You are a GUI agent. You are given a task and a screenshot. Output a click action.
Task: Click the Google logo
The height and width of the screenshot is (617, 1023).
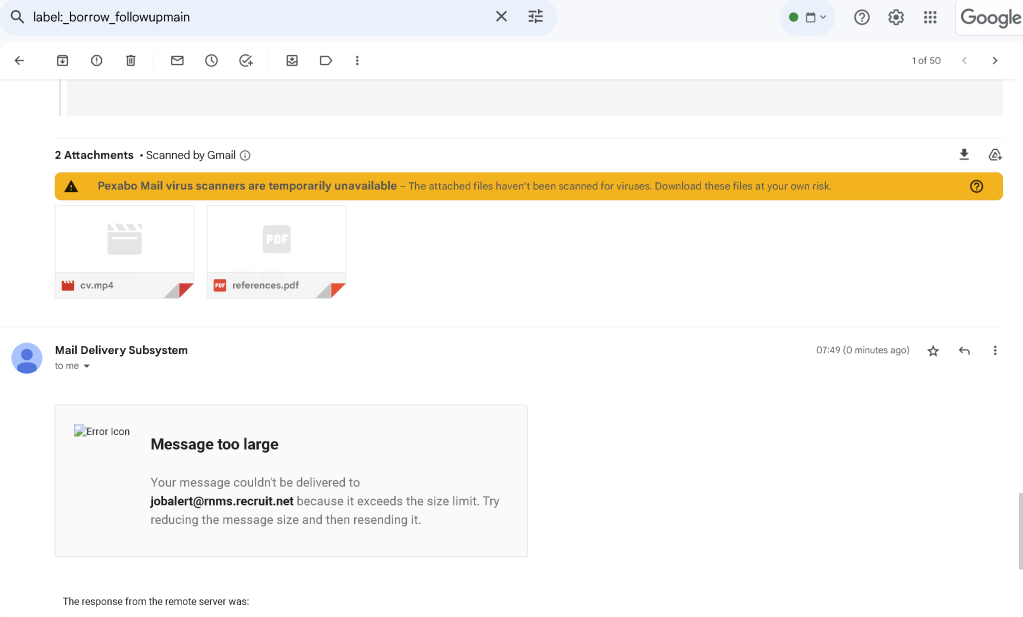pyautogui.click(x=990, y=18)
